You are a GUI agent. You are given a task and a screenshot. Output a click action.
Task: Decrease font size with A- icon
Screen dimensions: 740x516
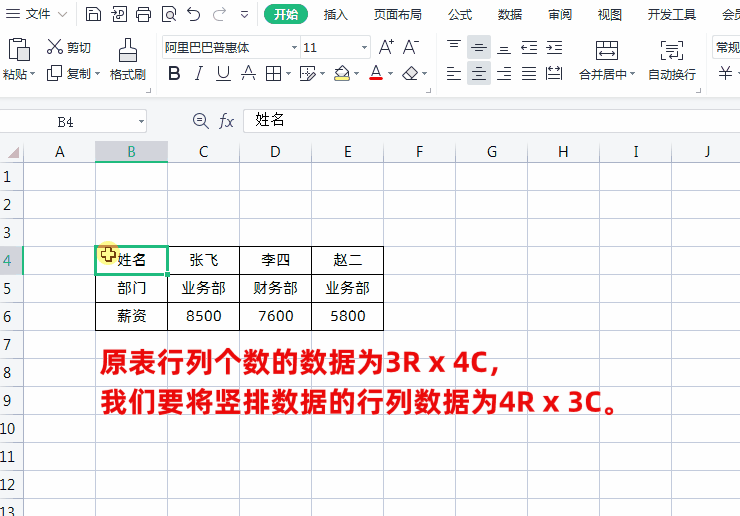411,47
